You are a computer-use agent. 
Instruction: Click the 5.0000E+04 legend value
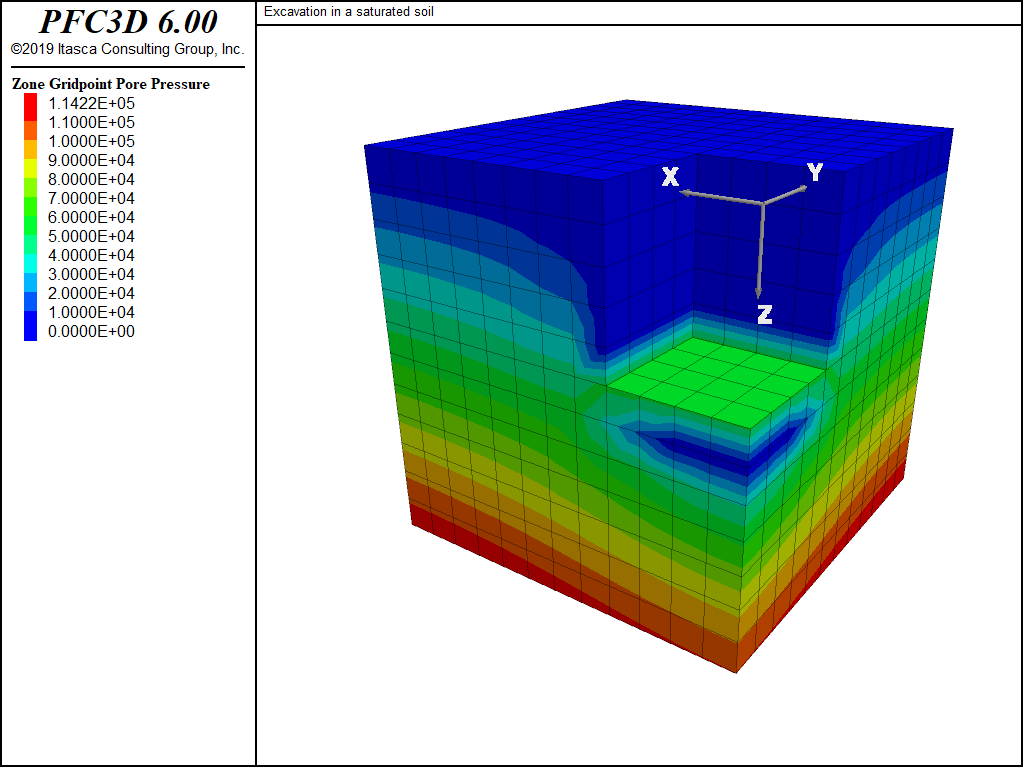coord(91,236)
